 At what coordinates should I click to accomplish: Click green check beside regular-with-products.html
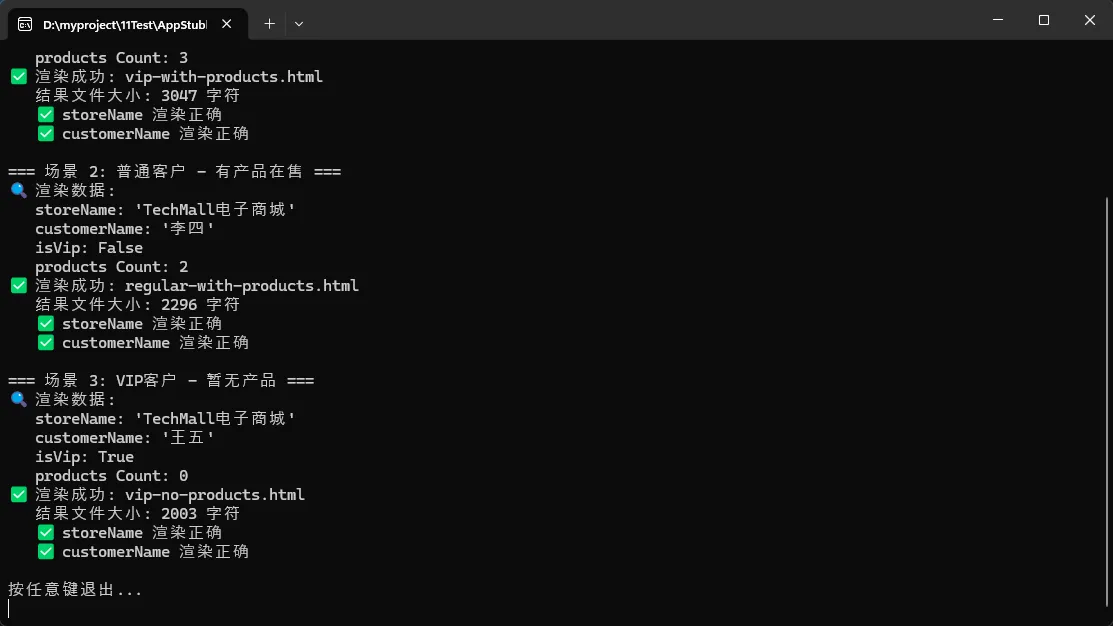coord(18,286)
